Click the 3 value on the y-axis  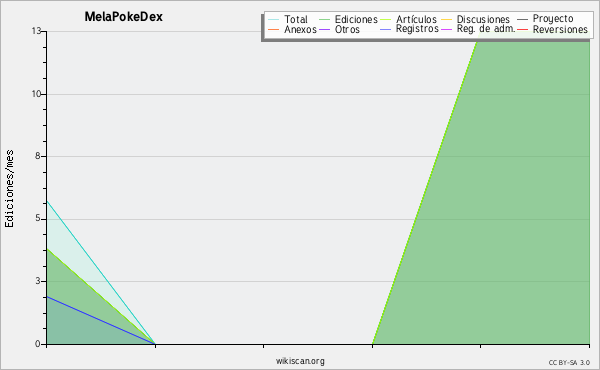[38, 281]
